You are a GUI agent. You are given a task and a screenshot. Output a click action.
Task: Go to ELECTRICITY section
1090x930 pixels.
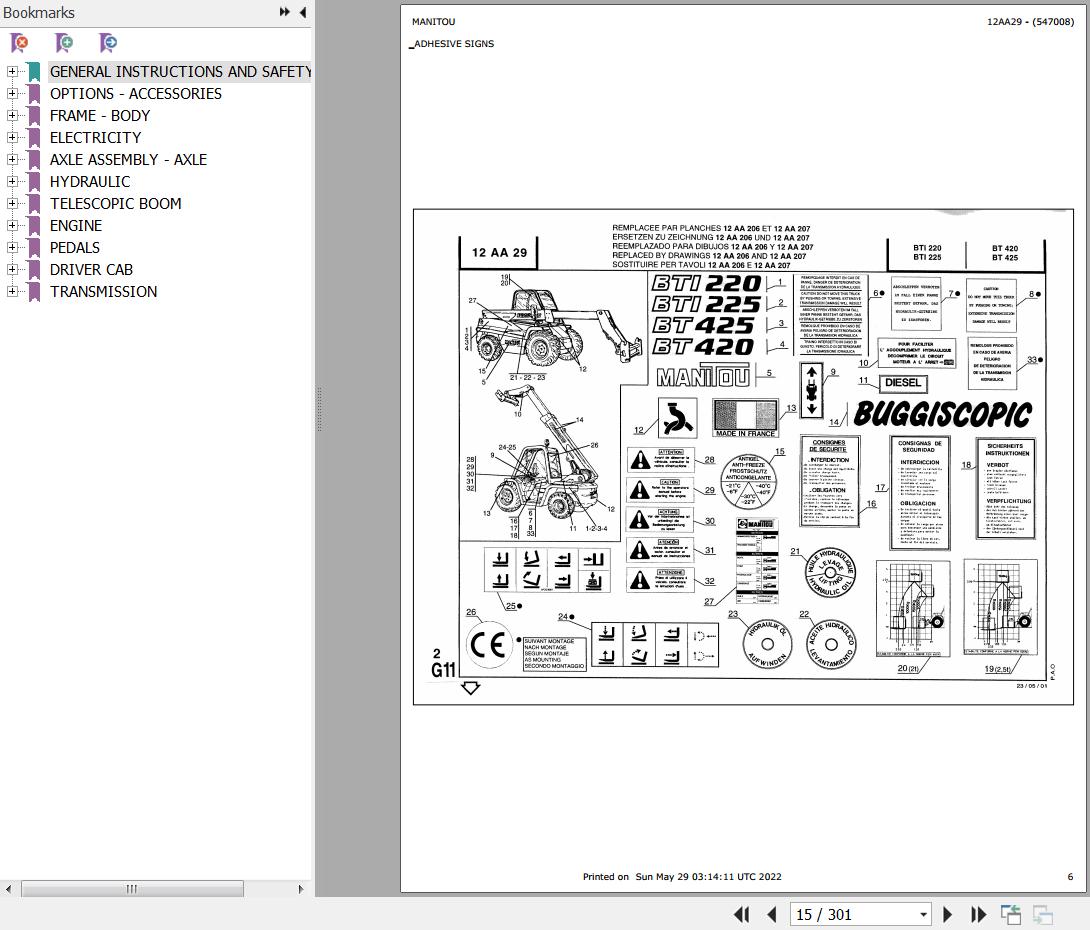coord(95,138)
